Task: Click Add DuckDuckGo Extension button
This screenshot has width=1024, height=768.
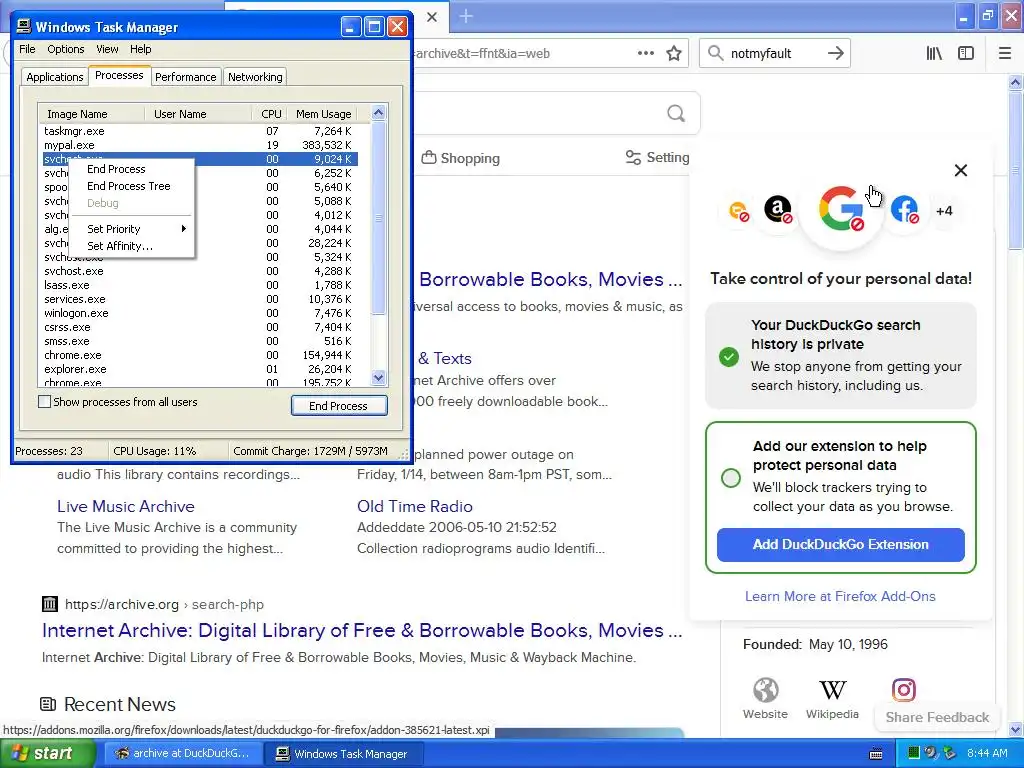Action: pyautogui.click(x=840, y=545)
